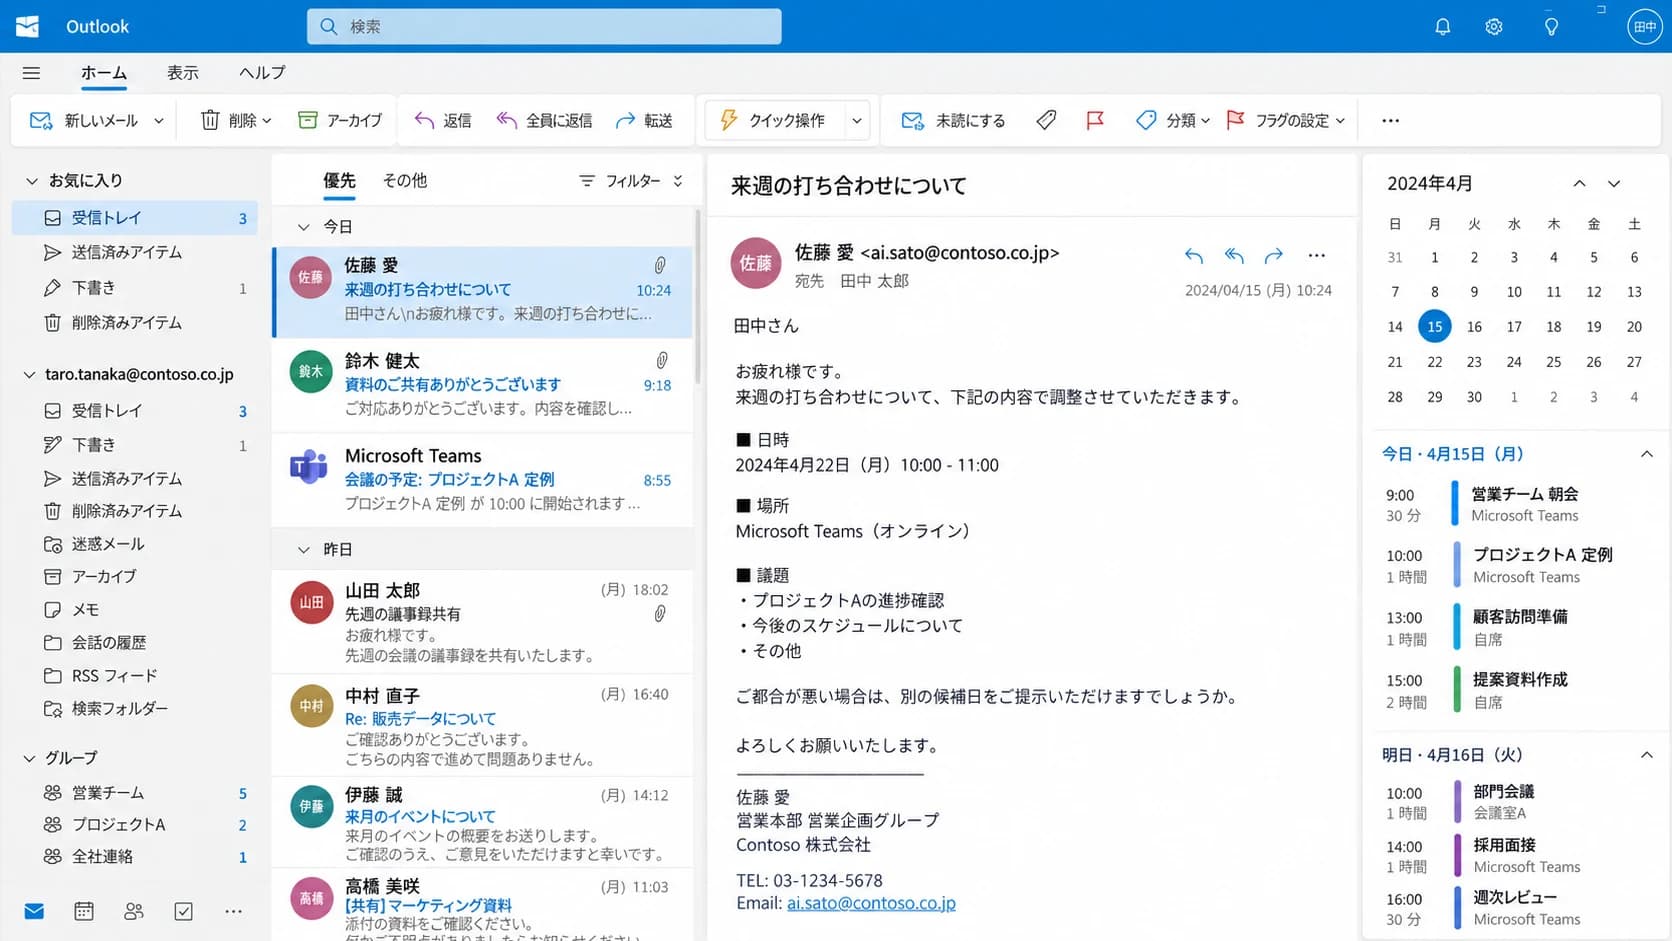Collapse 昨日 message group
The height and width of the screenshot is (941, 1672).
(303, 550)
